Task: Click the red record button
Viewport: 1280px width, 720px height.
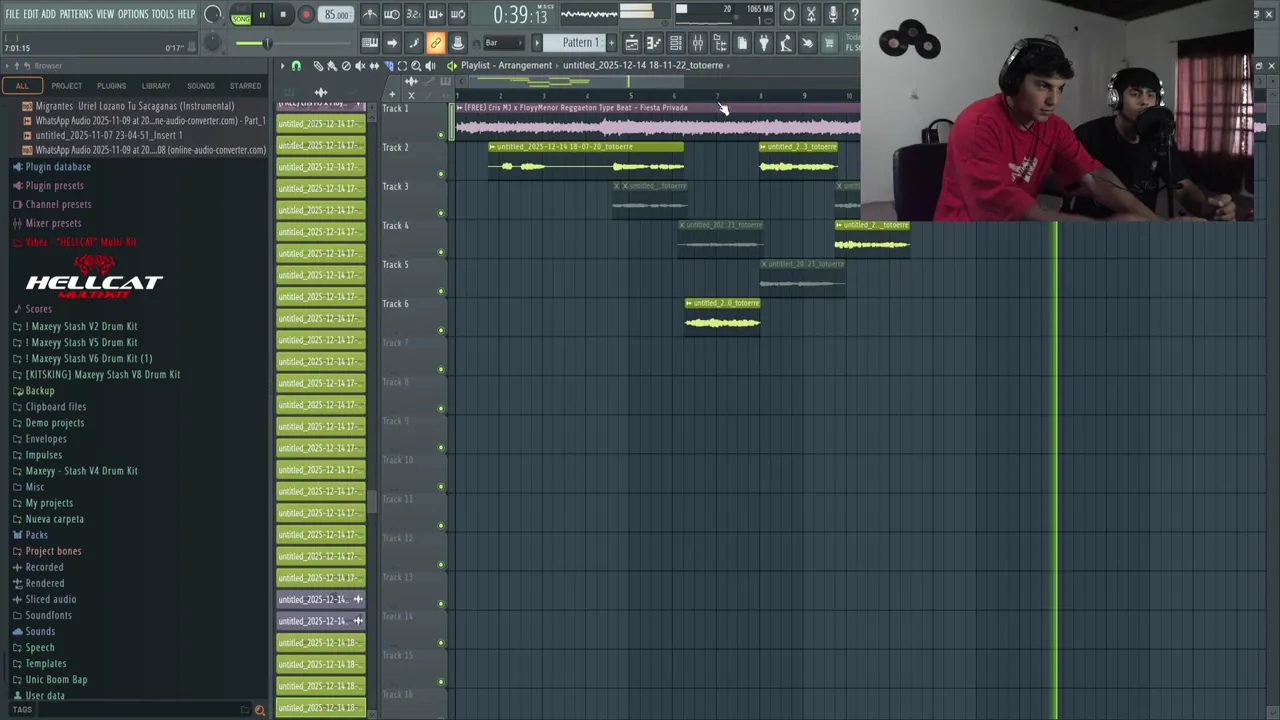Action: tap(306, 15)
